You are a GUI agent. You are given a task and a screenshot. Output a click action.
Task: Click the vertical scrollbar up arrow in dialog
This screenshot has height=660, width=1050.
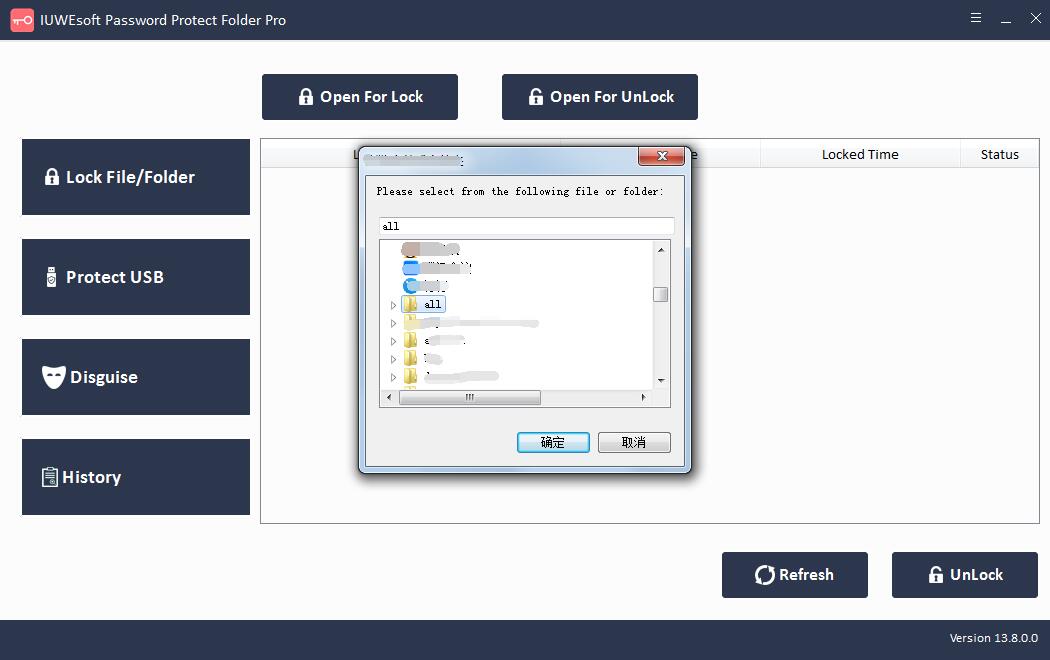661,250
